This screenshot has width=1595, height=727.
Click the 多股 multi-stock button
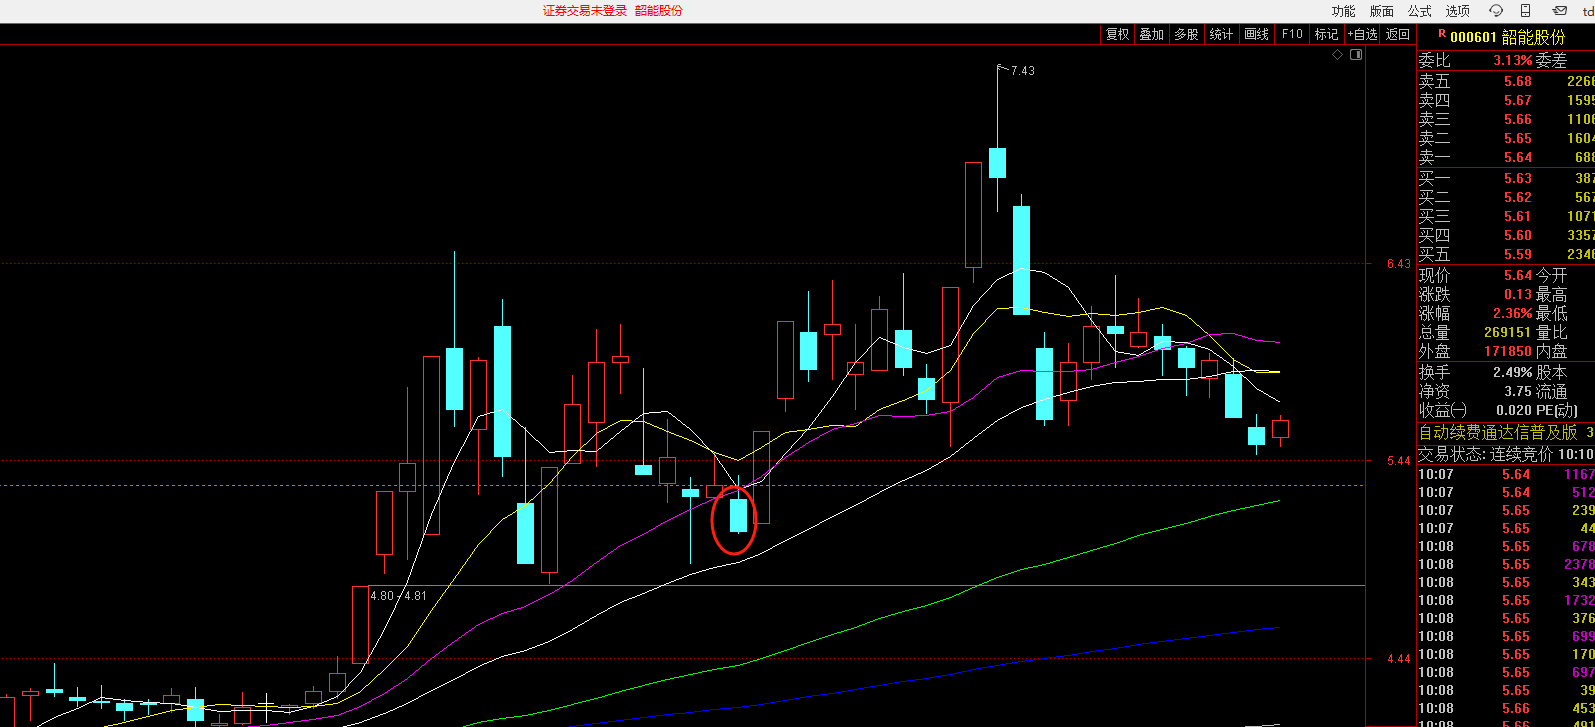[1186, 34]
